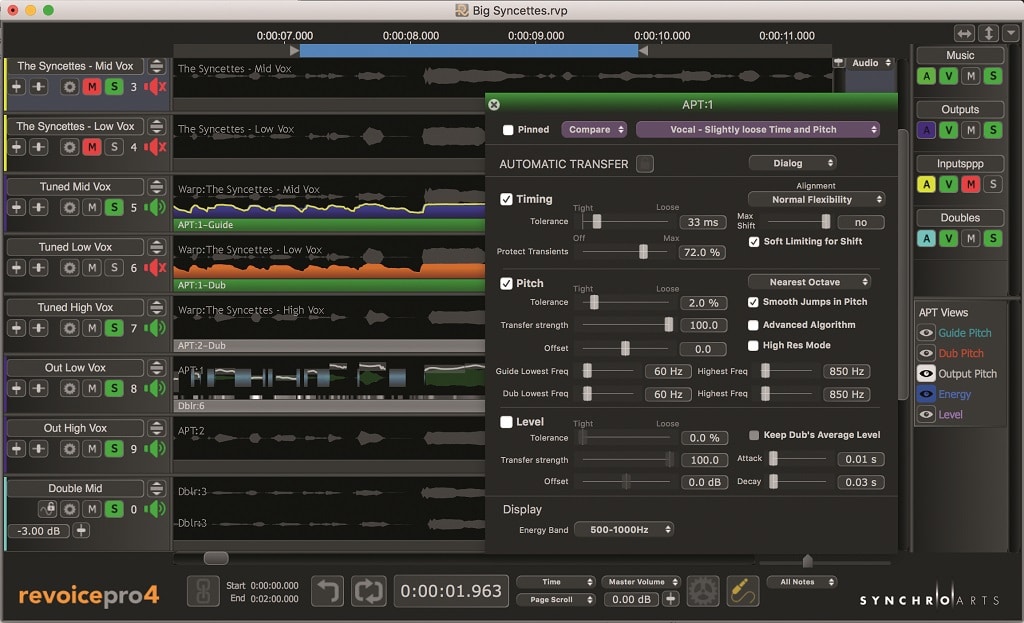Toggle the Automatic Transfer button
The width and height of the screenshot is (1024, 623).
pos(645,164)
